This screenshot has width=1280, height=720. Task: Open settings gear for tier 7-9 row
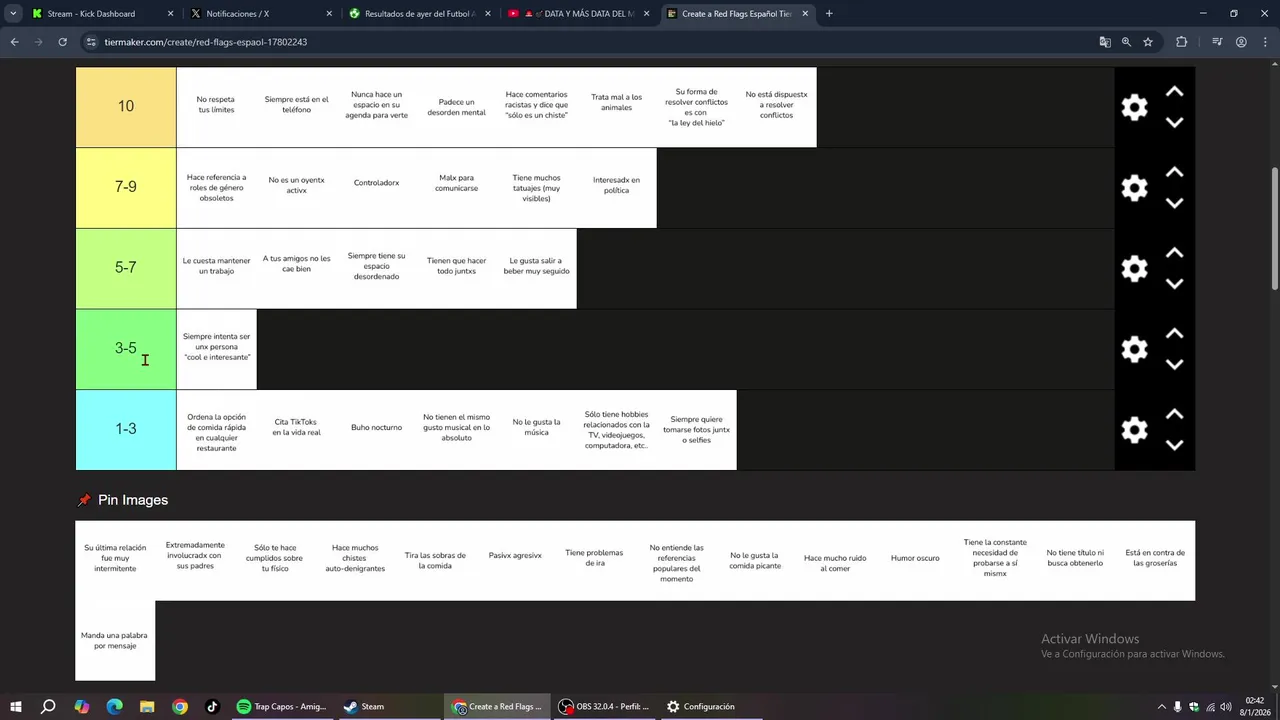[1134, 188]
